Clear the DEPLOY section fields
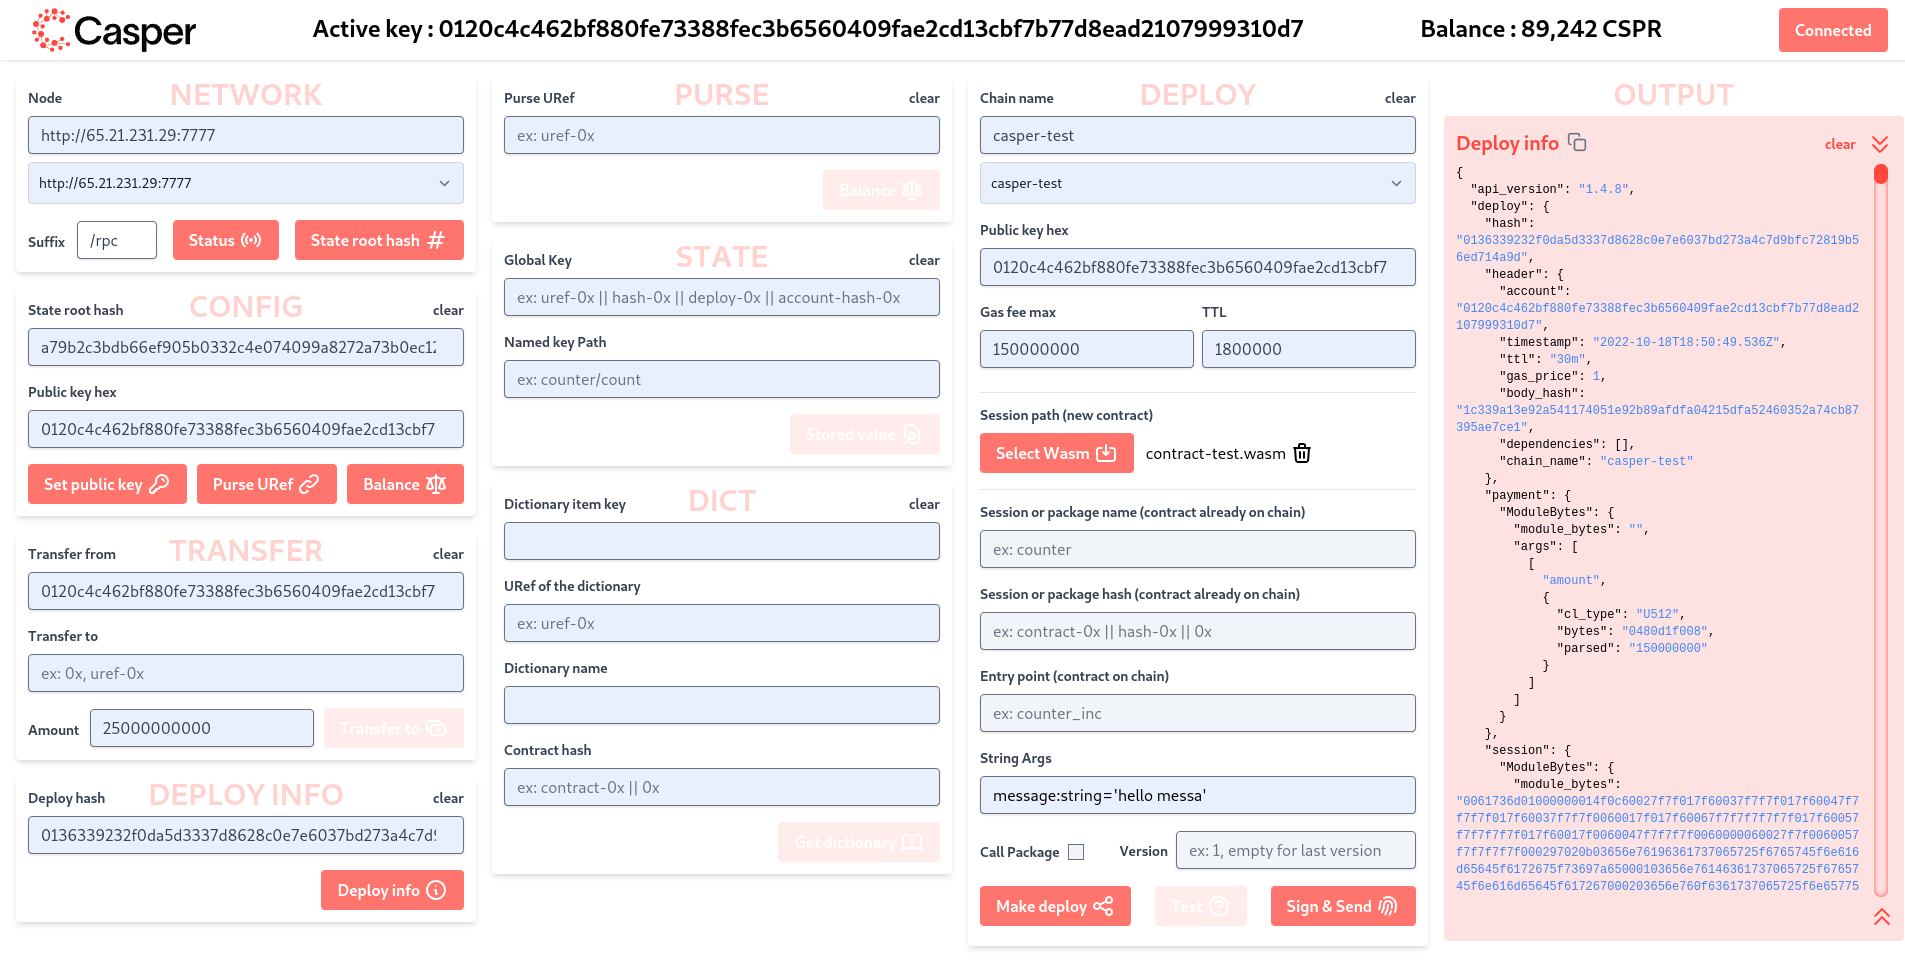The width and height of the screenshot is (1905, 973). (x=1400, y=98)
